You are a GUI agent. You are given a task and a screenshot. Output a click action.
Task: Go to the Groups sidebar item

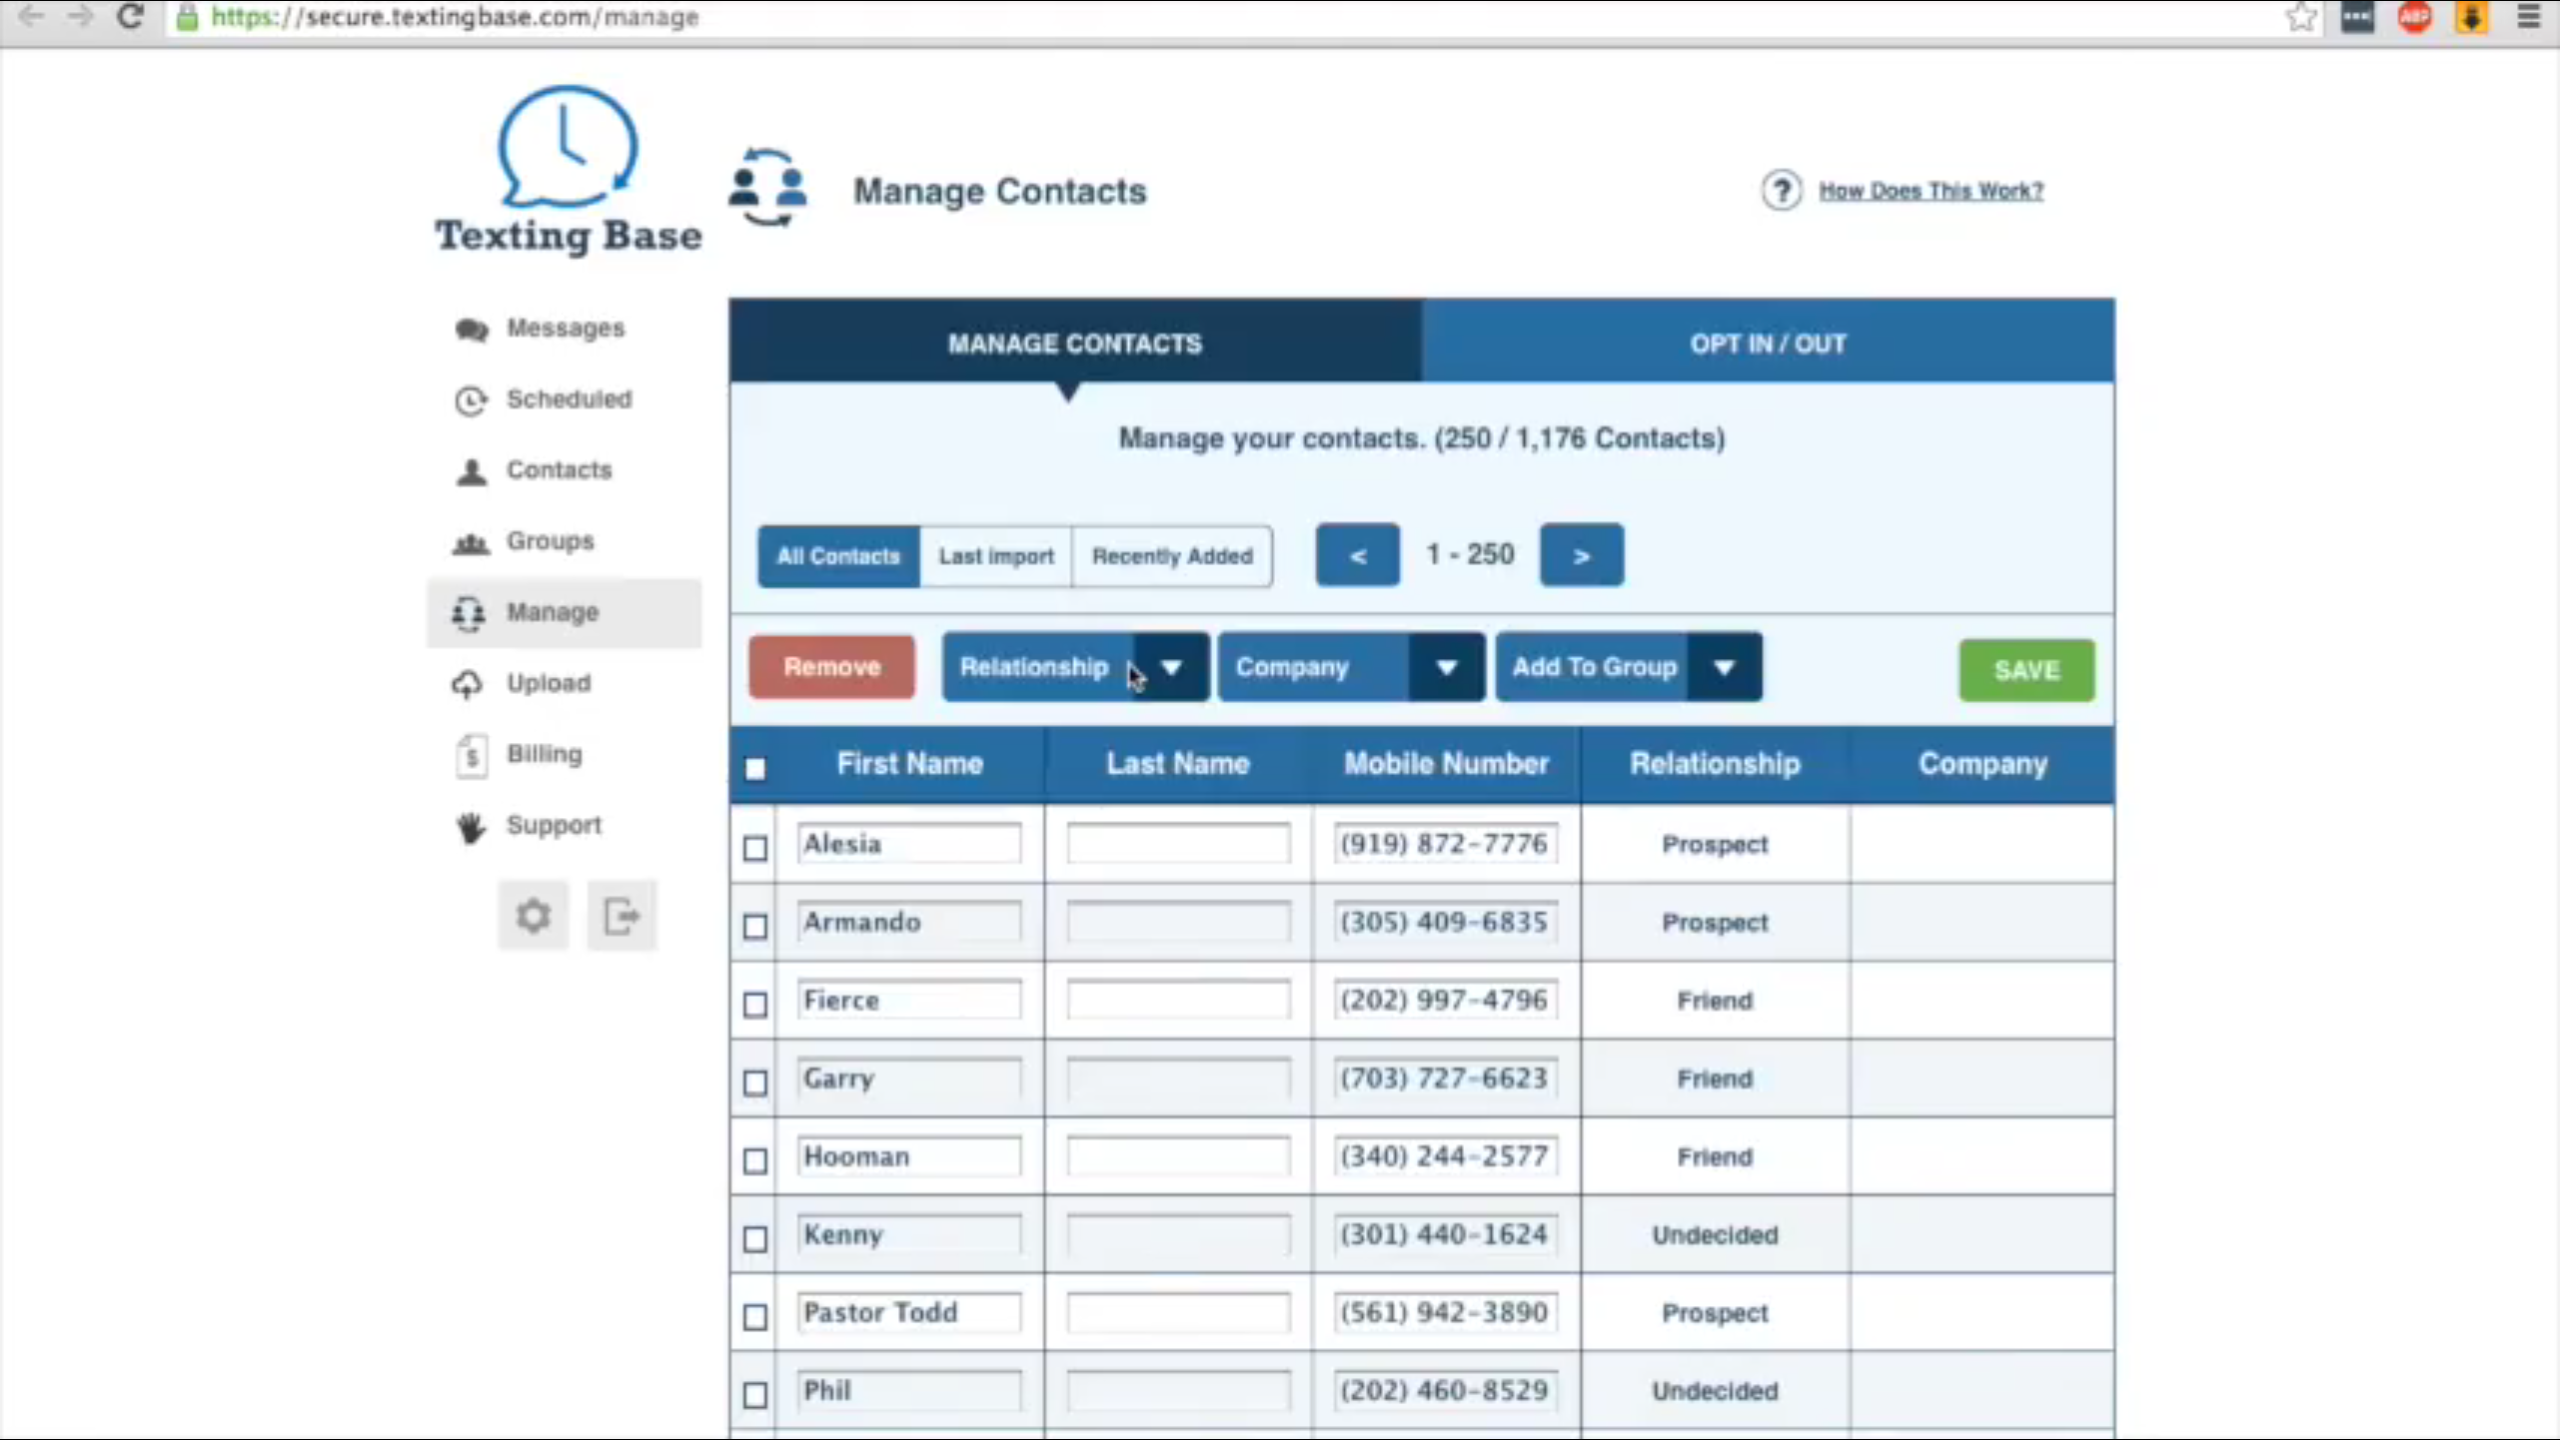(x=549, y=541)
